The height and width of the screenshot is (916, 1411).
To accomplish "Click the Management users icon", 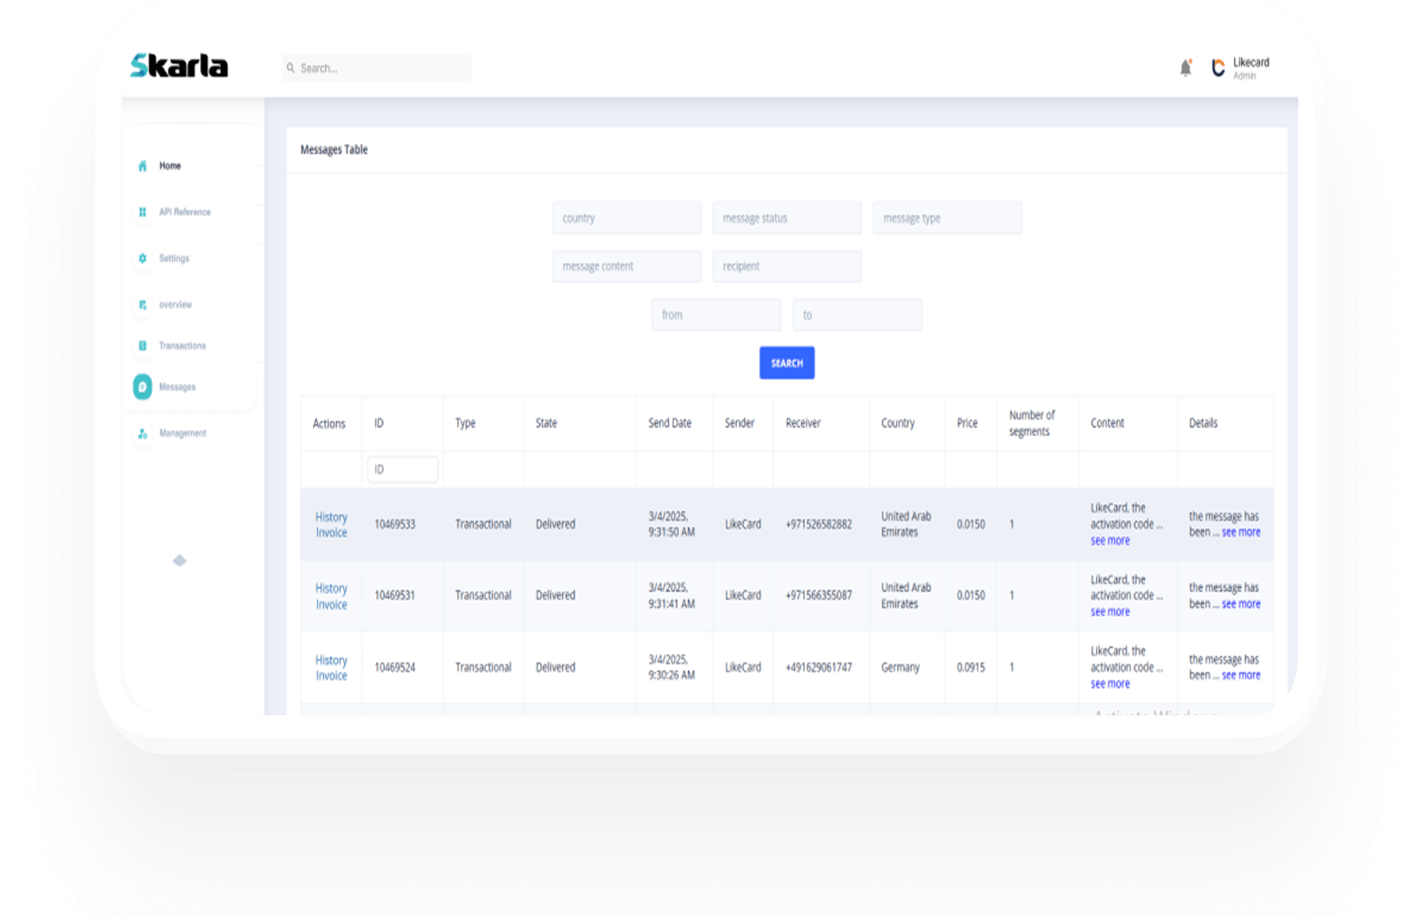I will coord(142,434).
